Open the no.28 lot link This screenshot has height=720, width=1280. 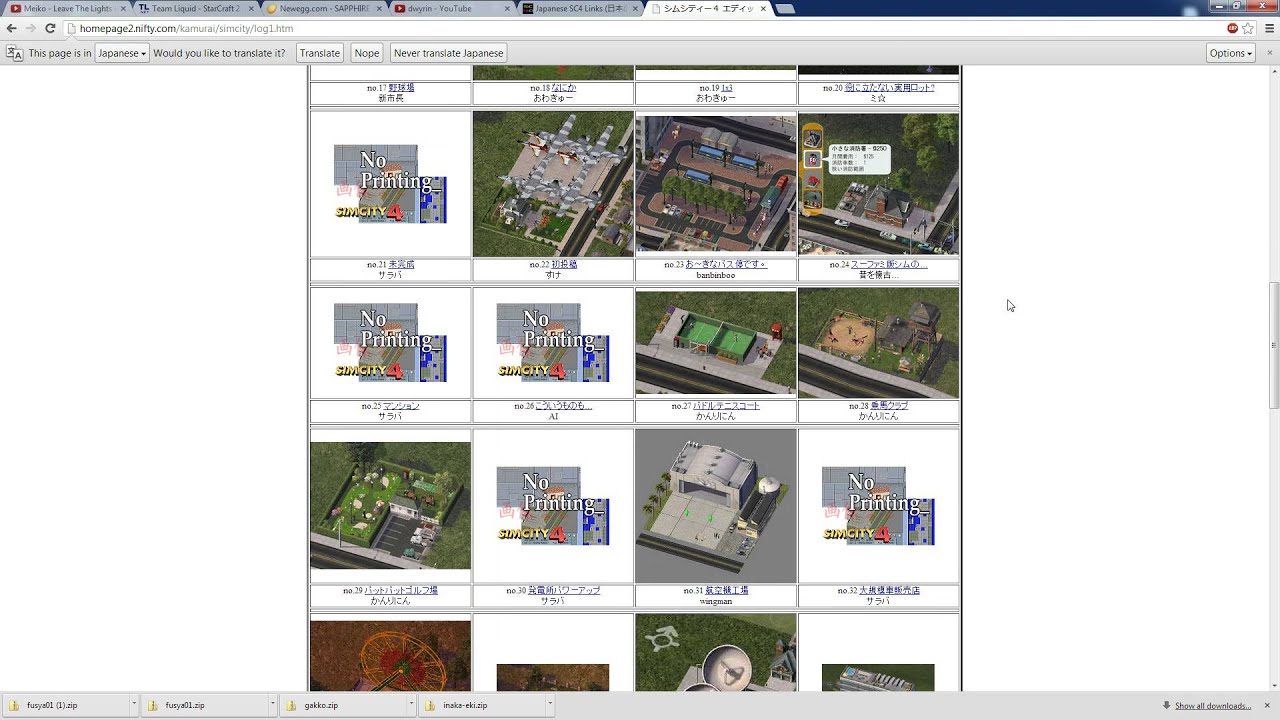(x=889, y=406)
